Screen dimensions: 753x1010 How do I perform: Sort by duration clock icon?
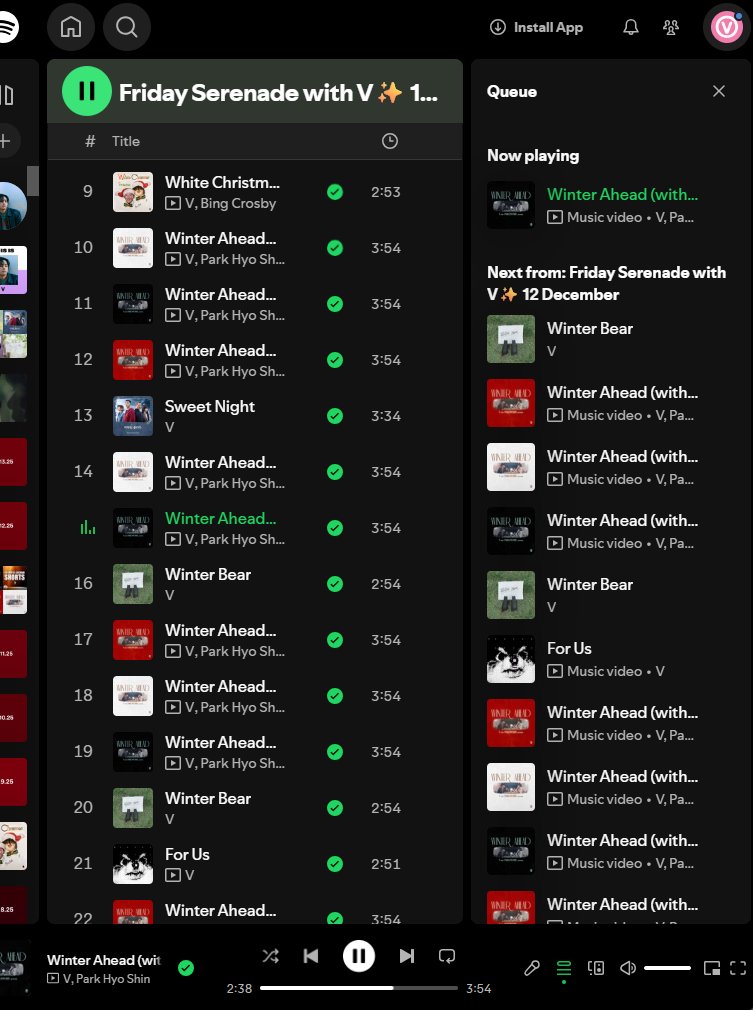point(390,141)
